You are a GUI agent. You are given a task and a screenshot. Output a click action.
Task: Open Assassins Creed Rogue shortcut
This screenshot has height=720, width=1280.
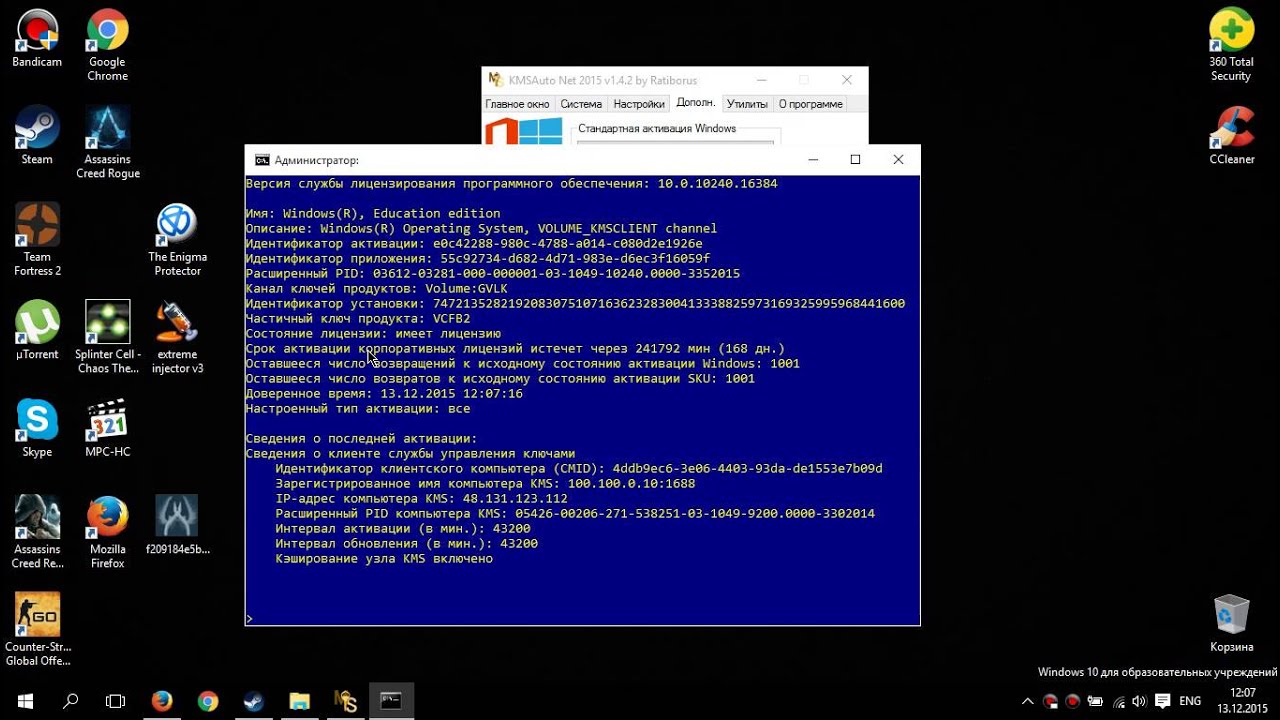coord(107,143)
